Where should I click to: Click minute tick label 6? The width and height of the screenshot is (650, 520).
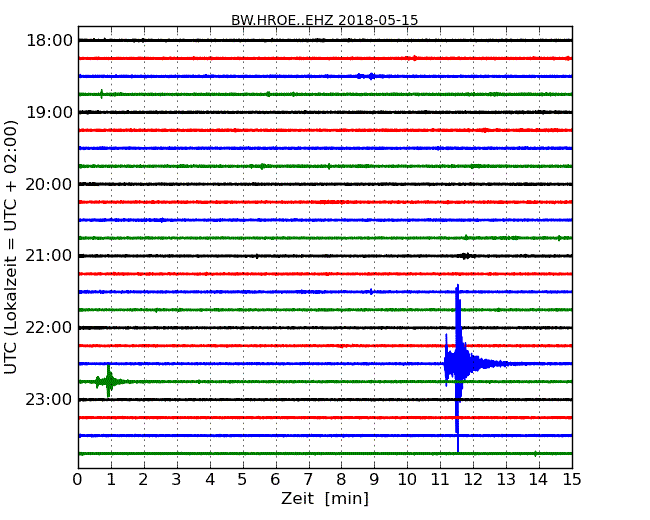click(275, 480)
